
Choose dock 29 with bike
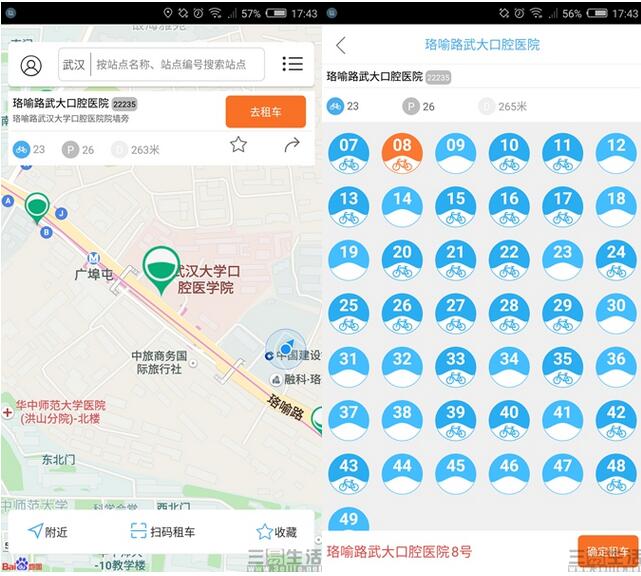(x=563, y=314)
